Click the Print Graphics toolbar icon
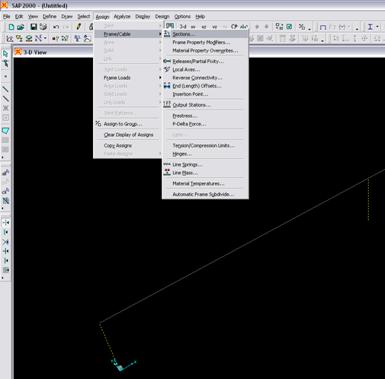Screen dimensions: 385x379 tap(43, 27)
